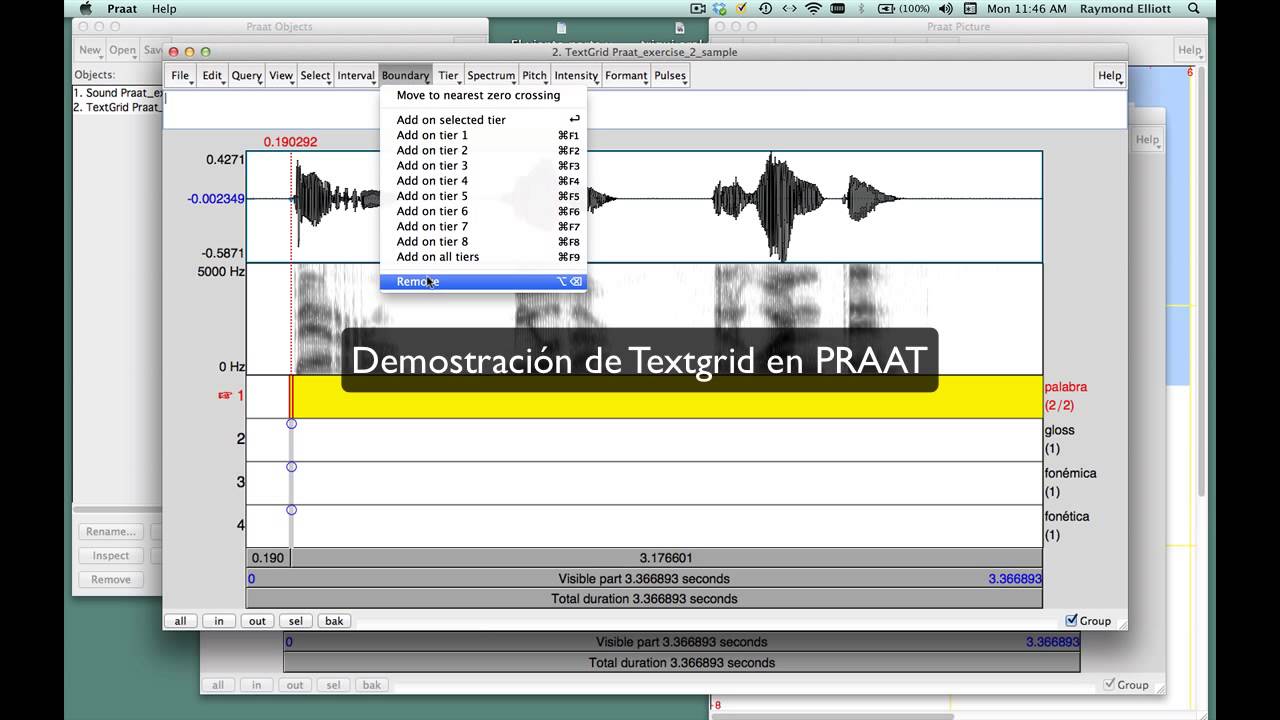Open the View dropdown menu
Image resolution: width=1280 pixels, height=720 pixels.
(281, 75)
